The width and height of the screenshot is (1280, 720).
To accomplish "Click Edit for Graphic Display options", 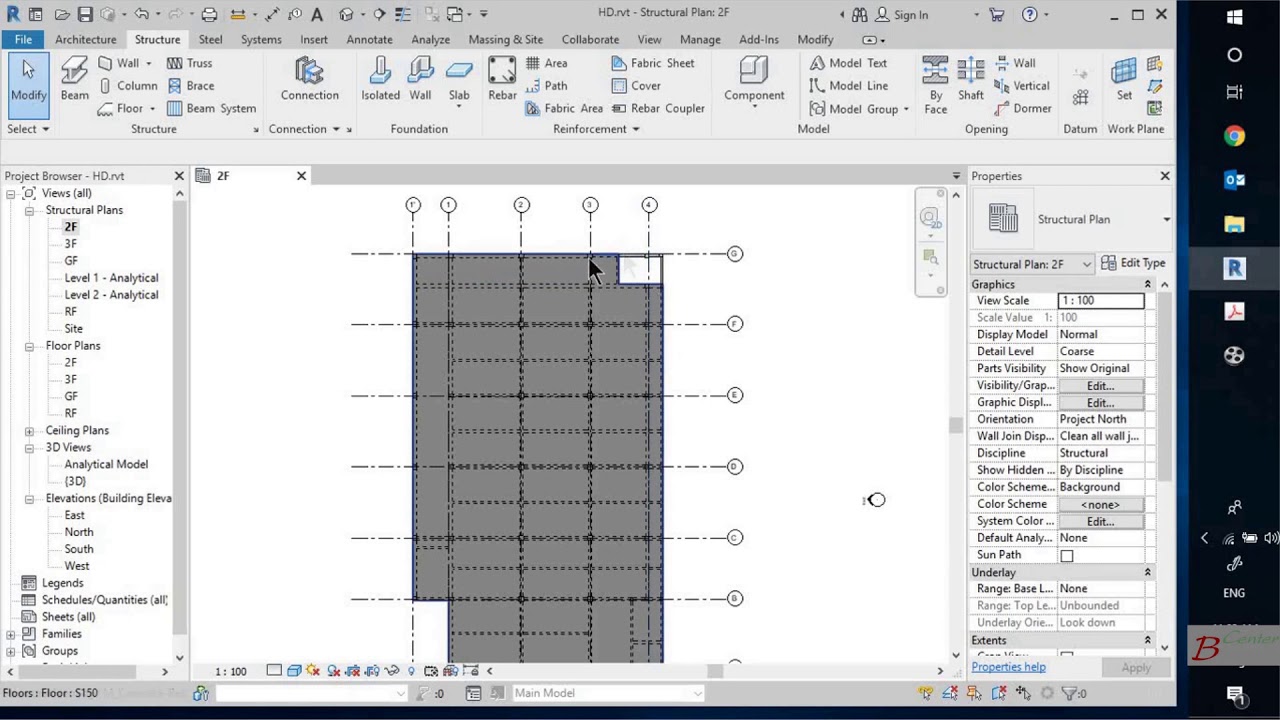I will point(1100,403).
